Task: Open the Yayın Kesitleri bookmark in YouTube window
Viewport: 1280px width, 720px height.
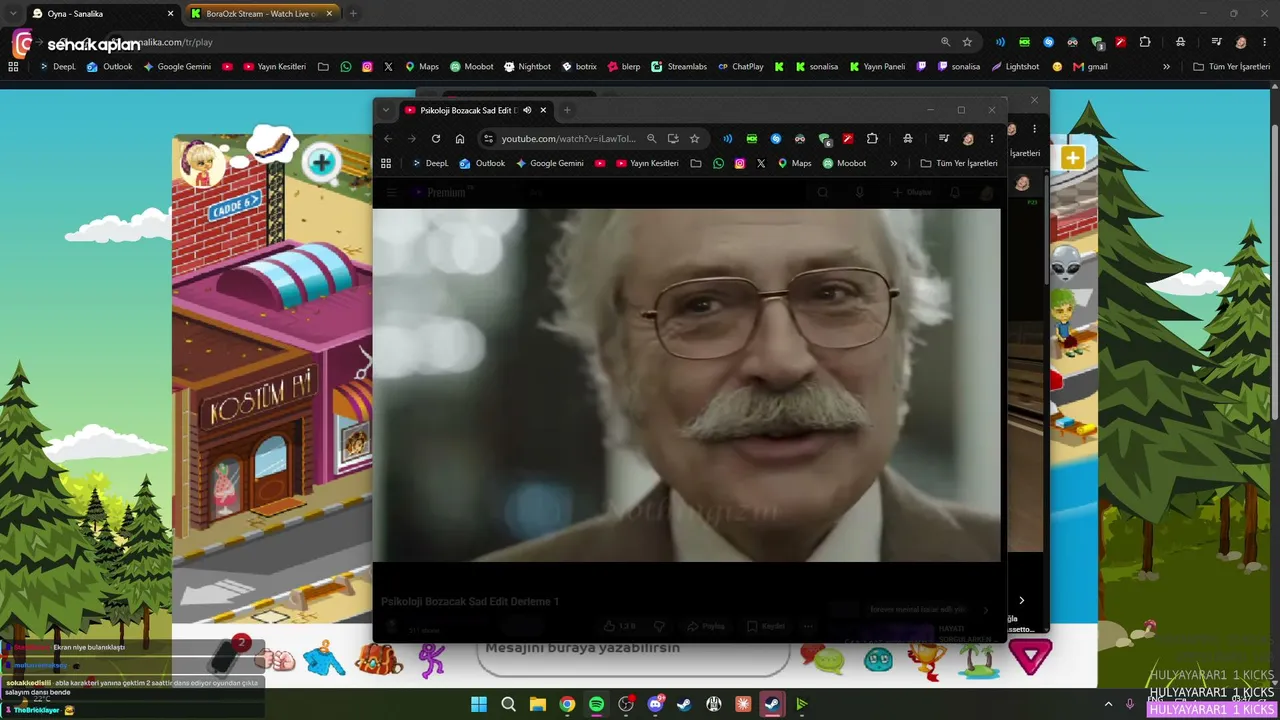Action: (x=647, y=163)
